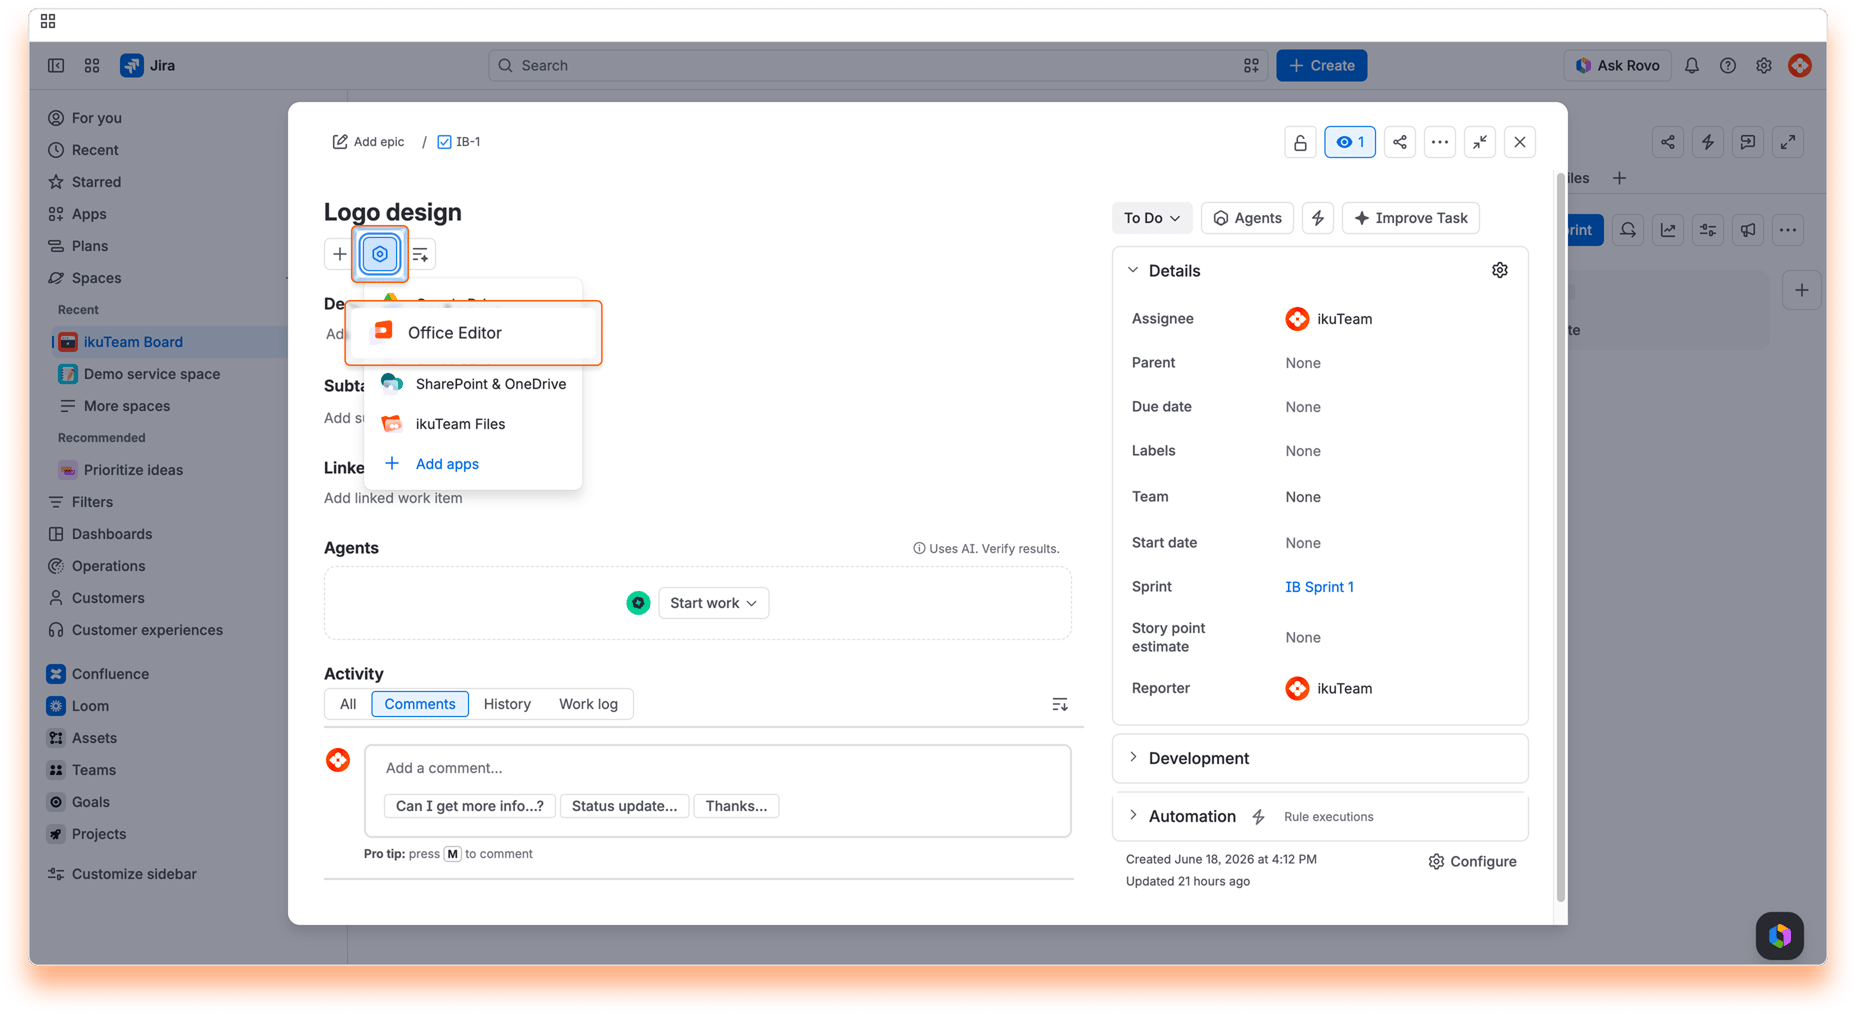Viewport: 1856px width, 1014px height.
Task: Select the All activity tab
Action: [x=348, y=704]
